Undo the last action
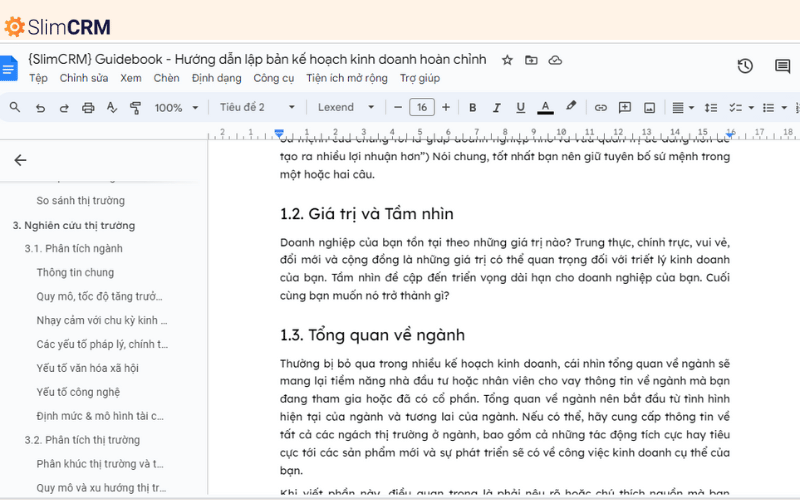This screenshot has width=800, height=500. point(40,108)
